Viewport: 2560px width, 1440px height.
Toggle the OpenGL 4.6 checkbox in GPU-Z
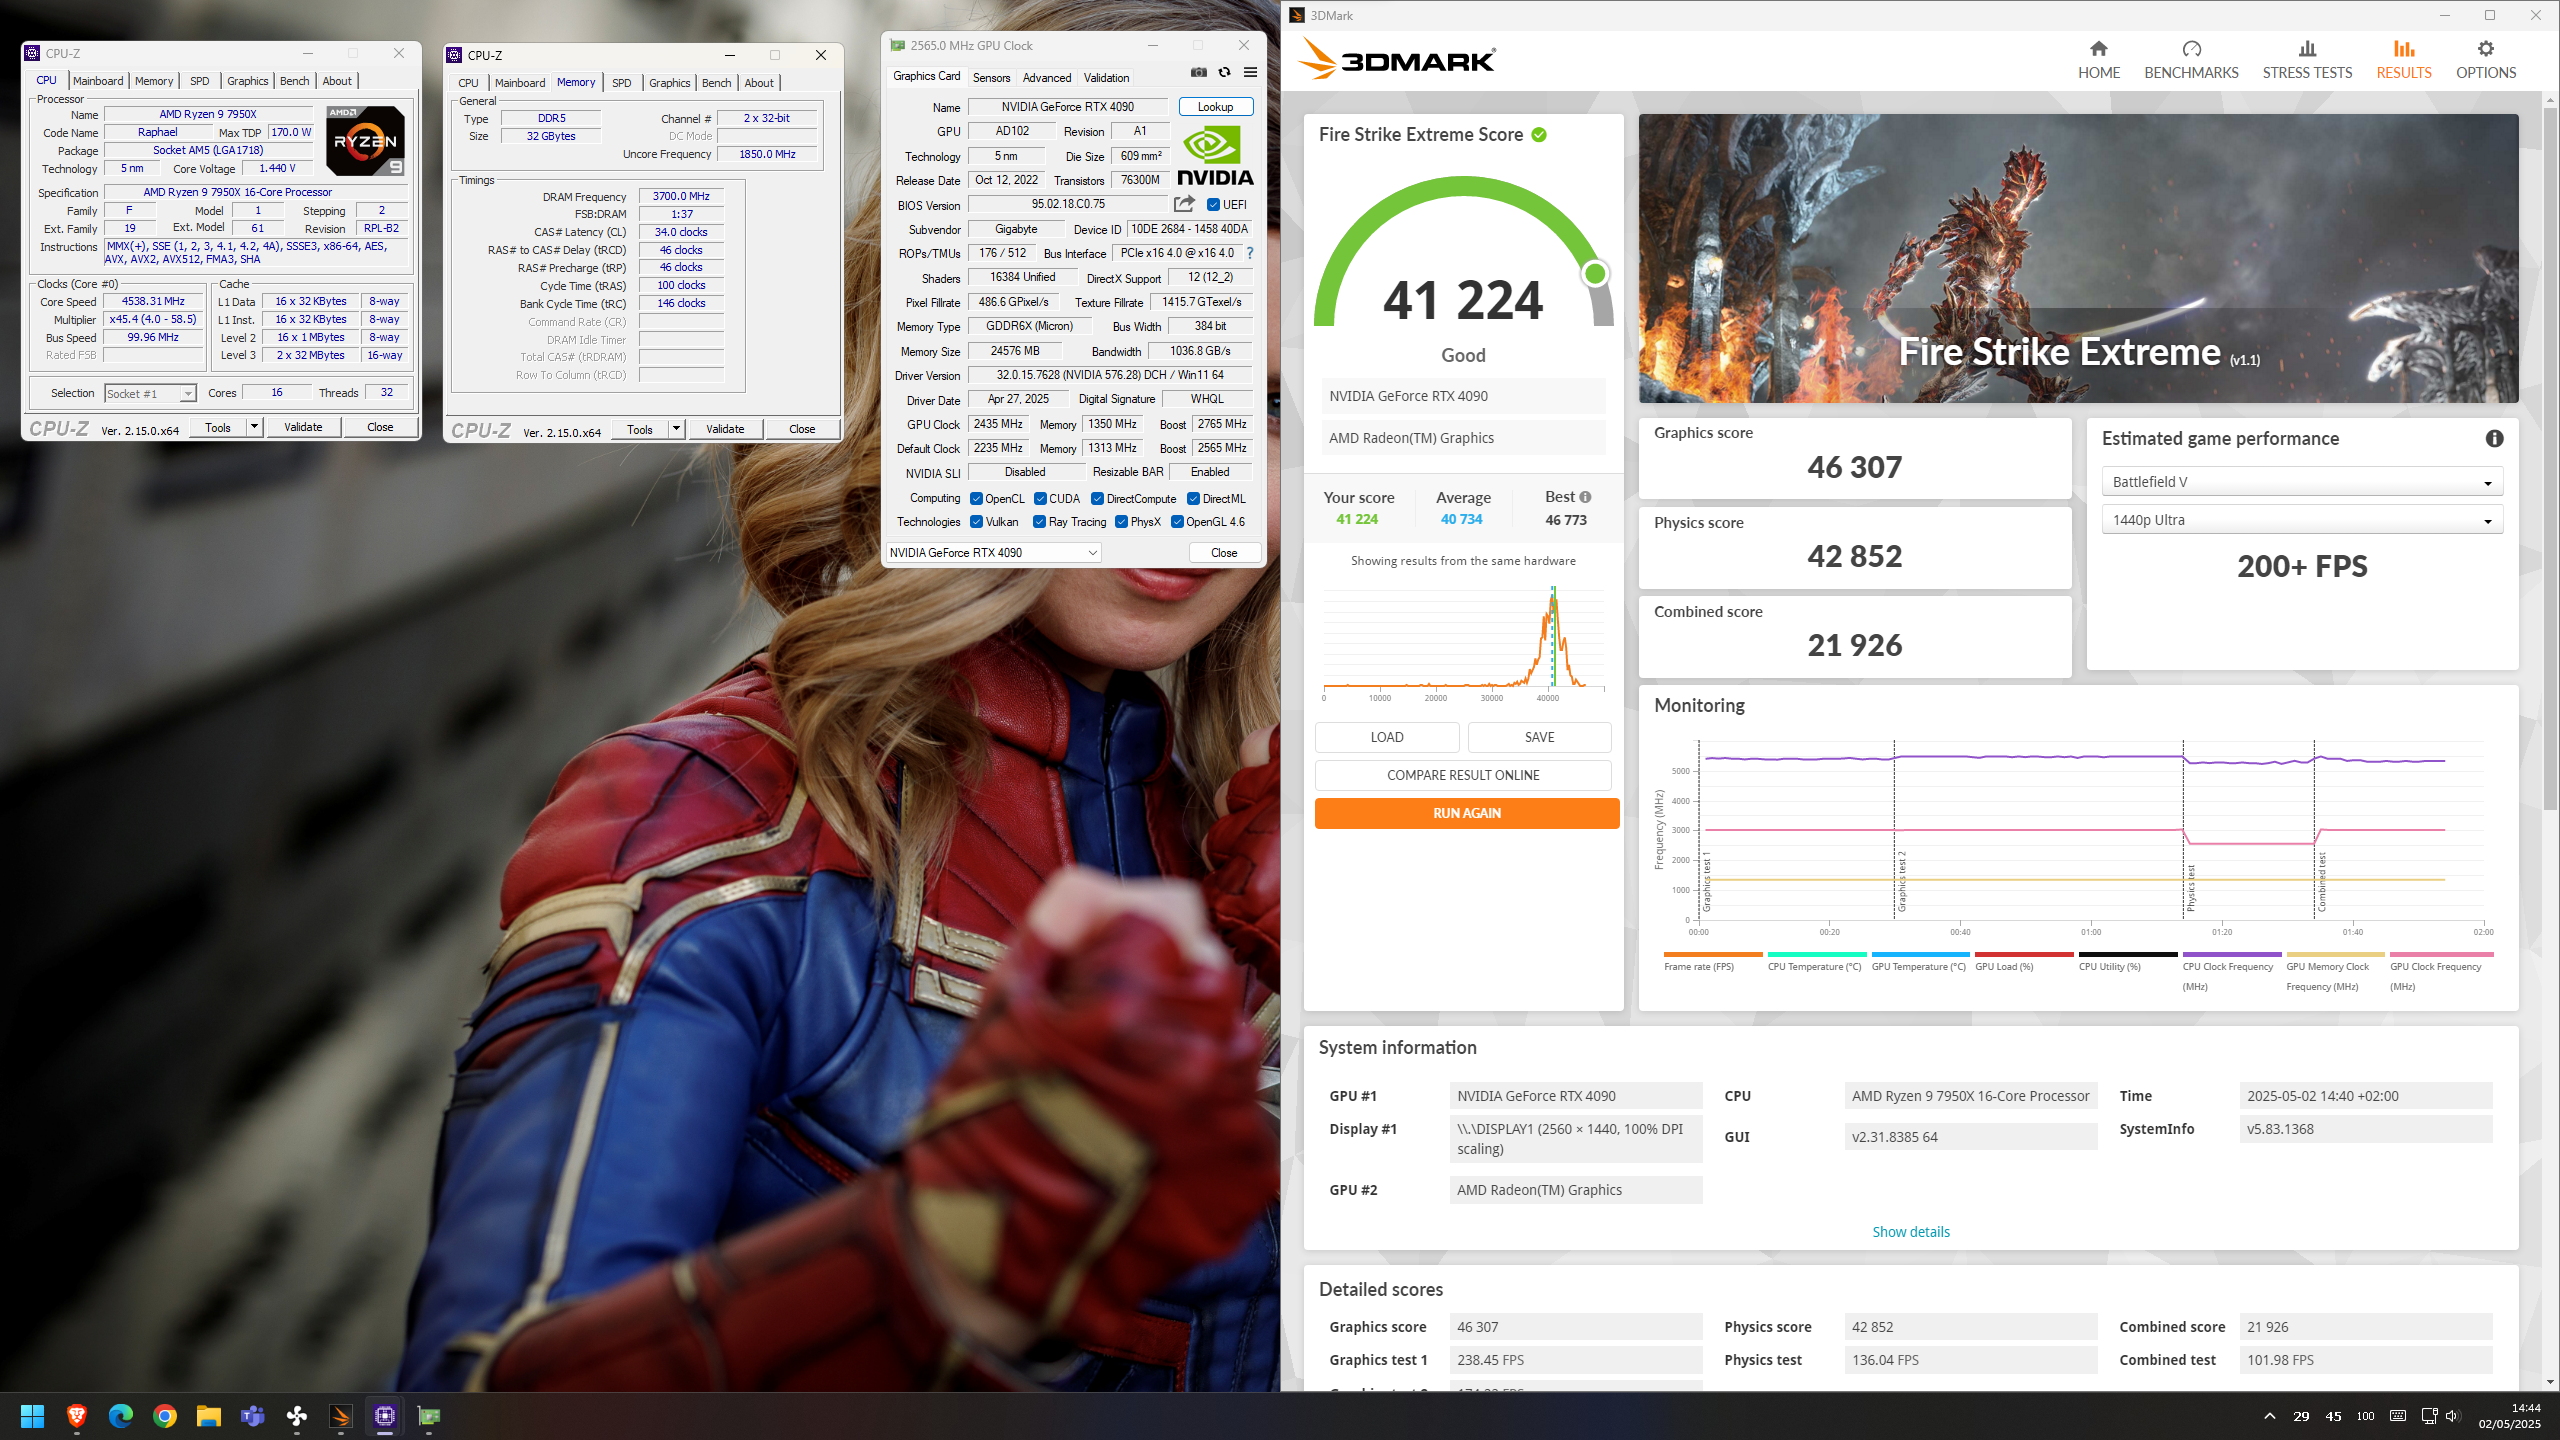pos(1177,522)
